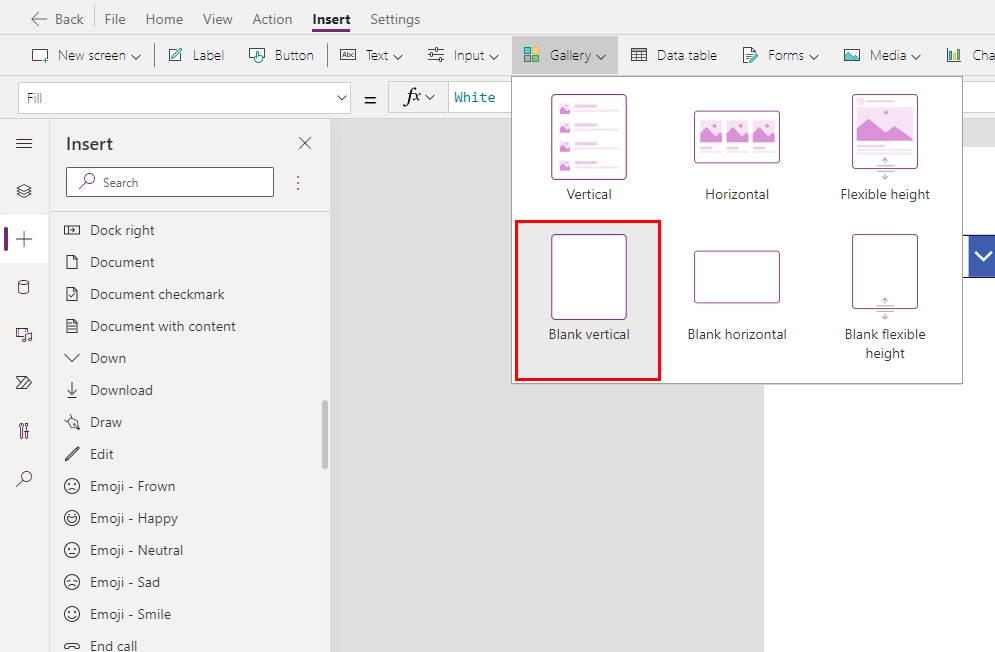Viewport: 995px width, 652px height.
Task: Open the Power Automate flows icon
Action: click(24, 383)
